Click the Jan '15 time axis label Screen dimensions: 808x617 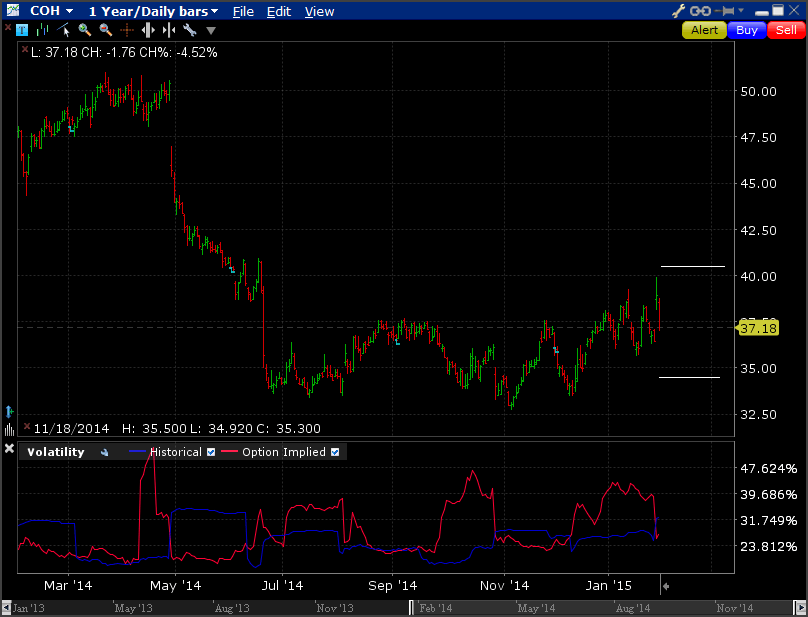pyautogui.click(x=609, y=586)
